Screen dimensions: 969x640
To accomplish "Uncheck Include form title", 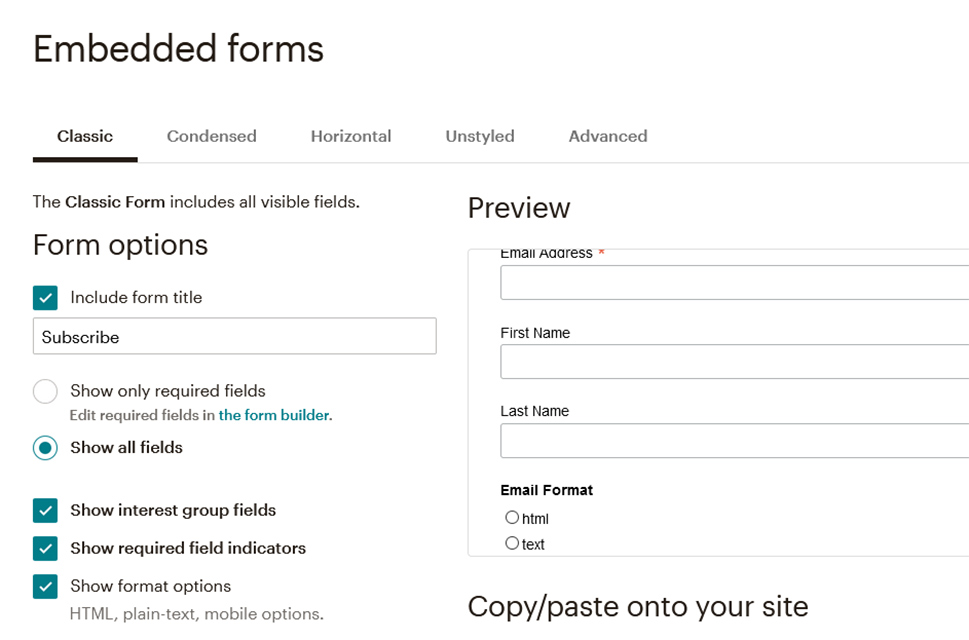I will (45, 297).
